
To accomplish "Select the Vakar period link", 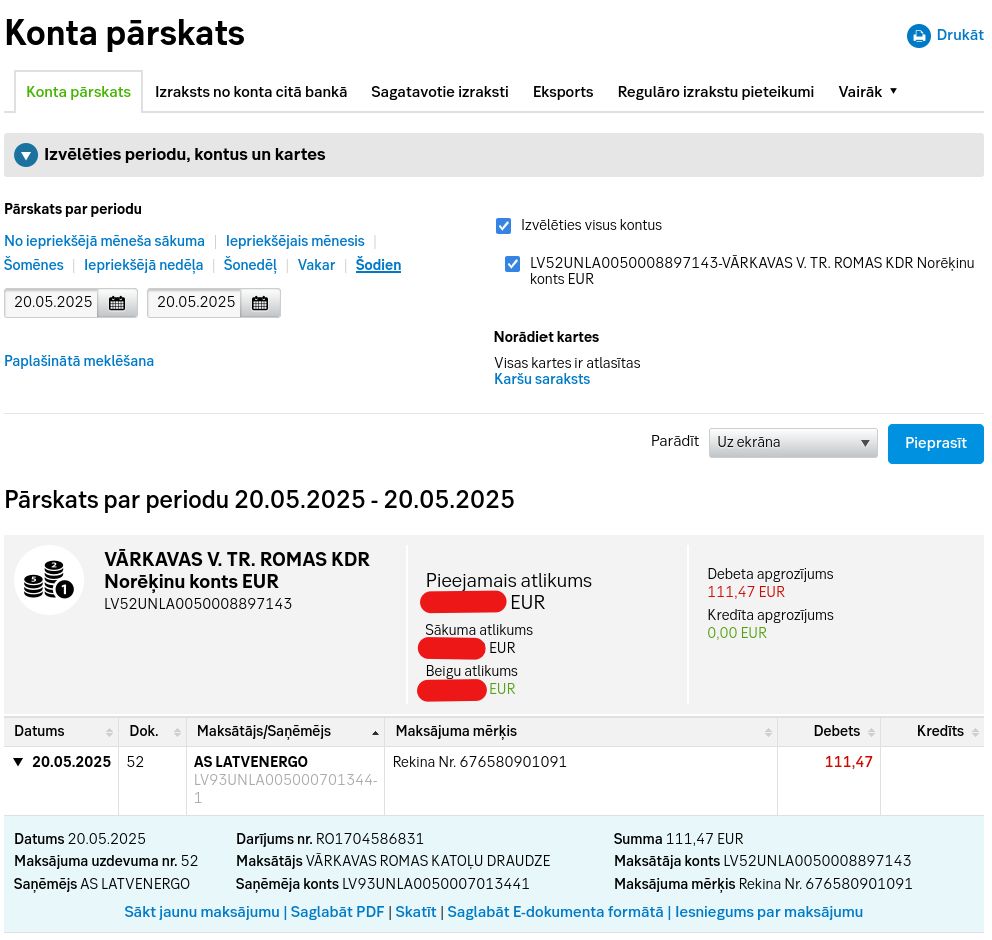I will point(316,264).
